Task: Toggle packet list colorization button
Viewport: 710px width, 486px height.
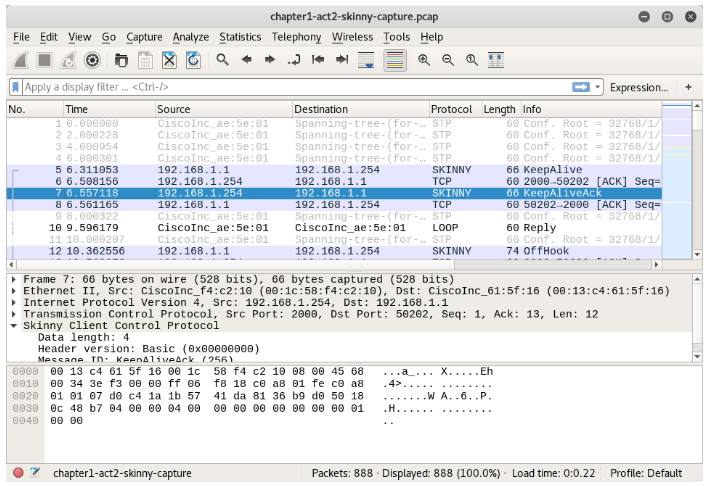Action: coord(394,60)
